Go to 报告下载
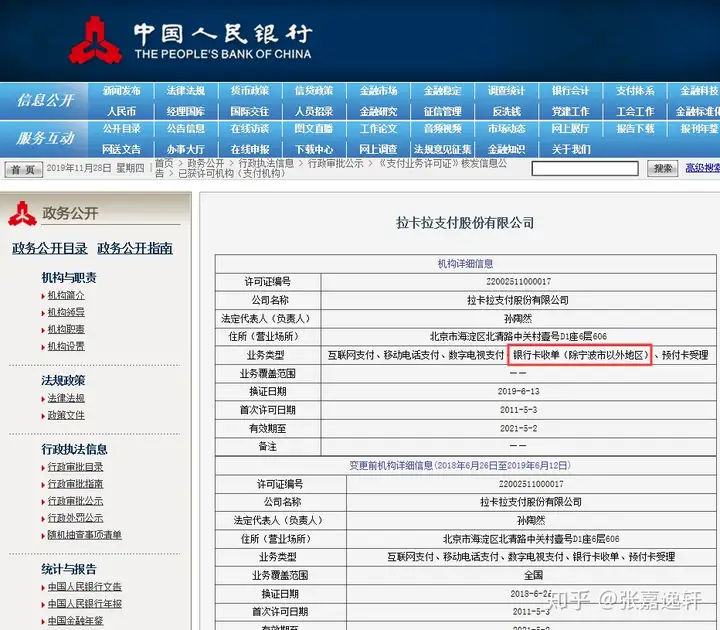 coord(635,129)
